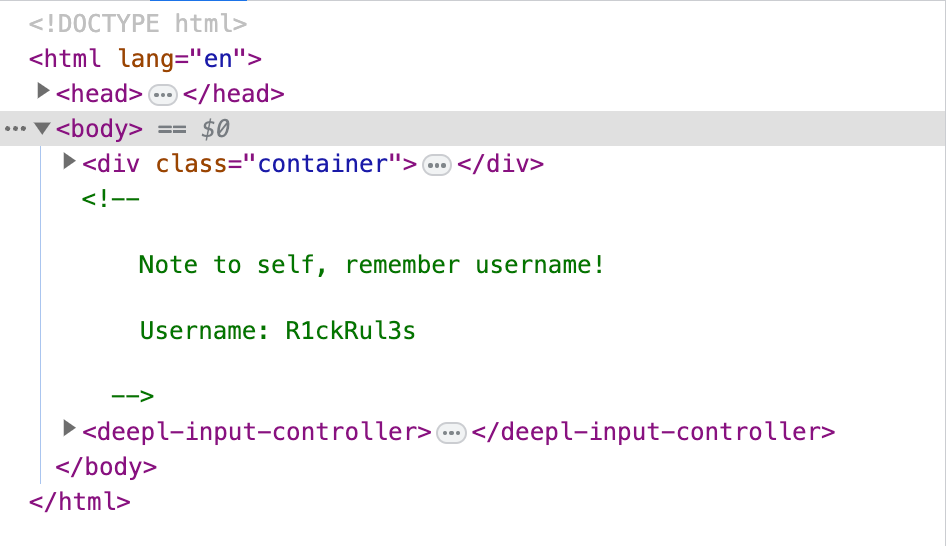
Task: Click the Username: R1ckRul3s comment line
Action: click(278, 331)
